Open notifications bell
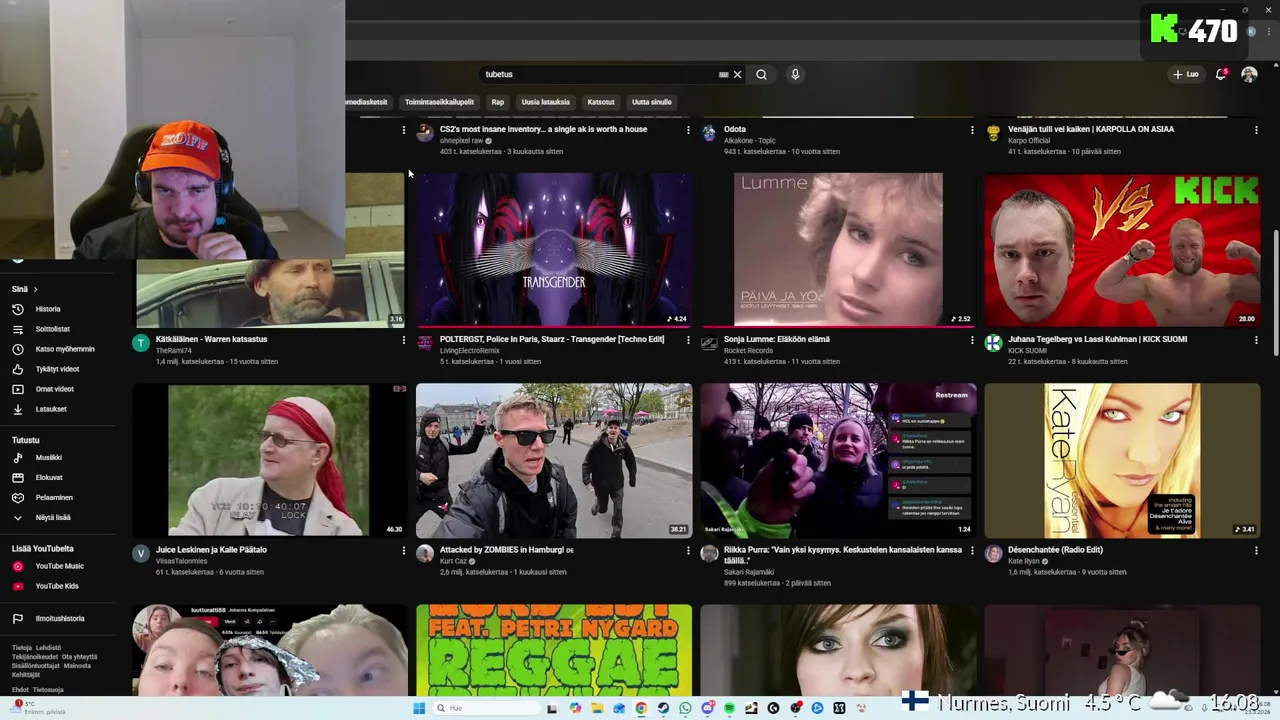 coord(1220,74)
